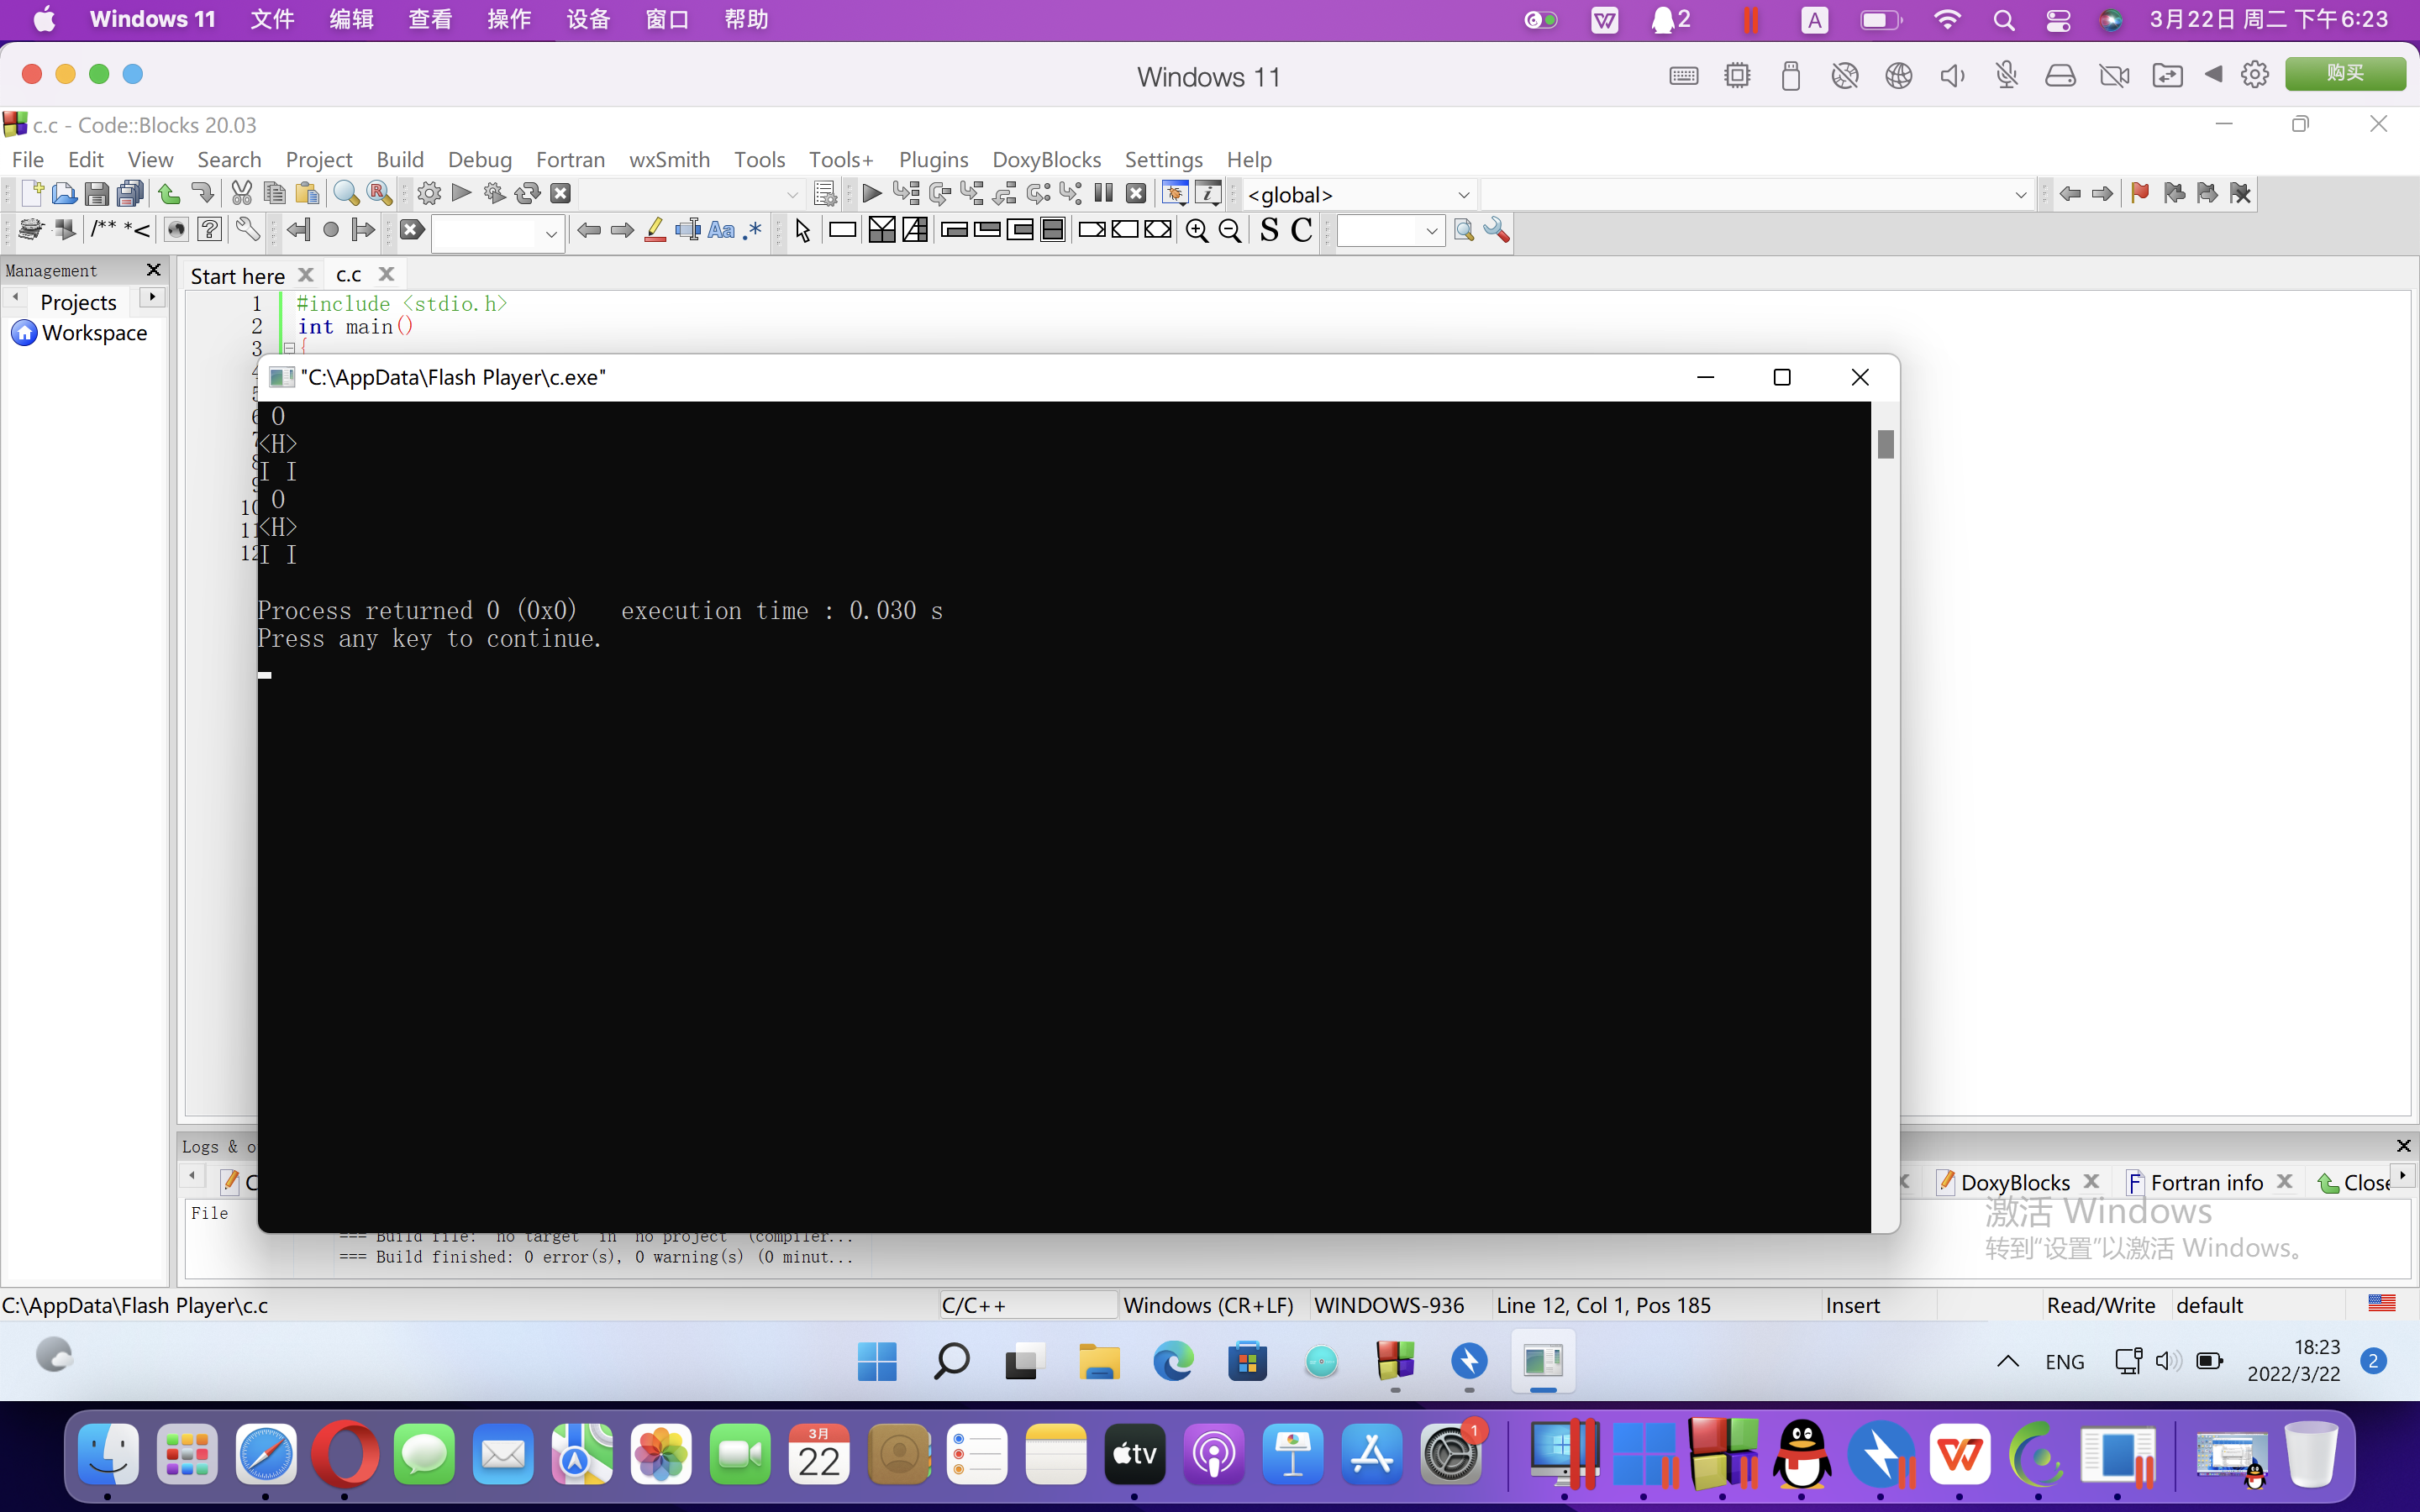Open Microsoft Edge from Windows taskbar
The width and height of the screenshot is (2420, 1512).
(1173, 1361)
